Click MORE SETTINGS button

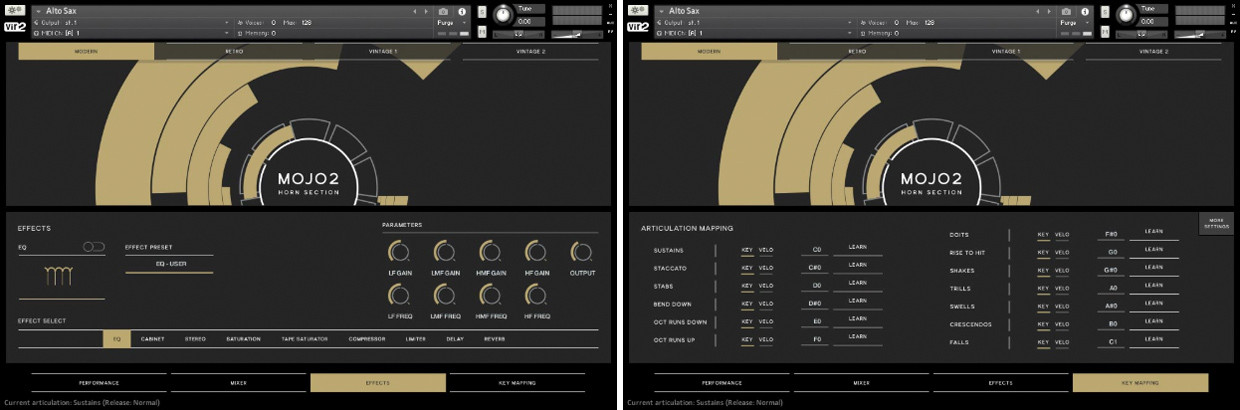coord(1215,224)
